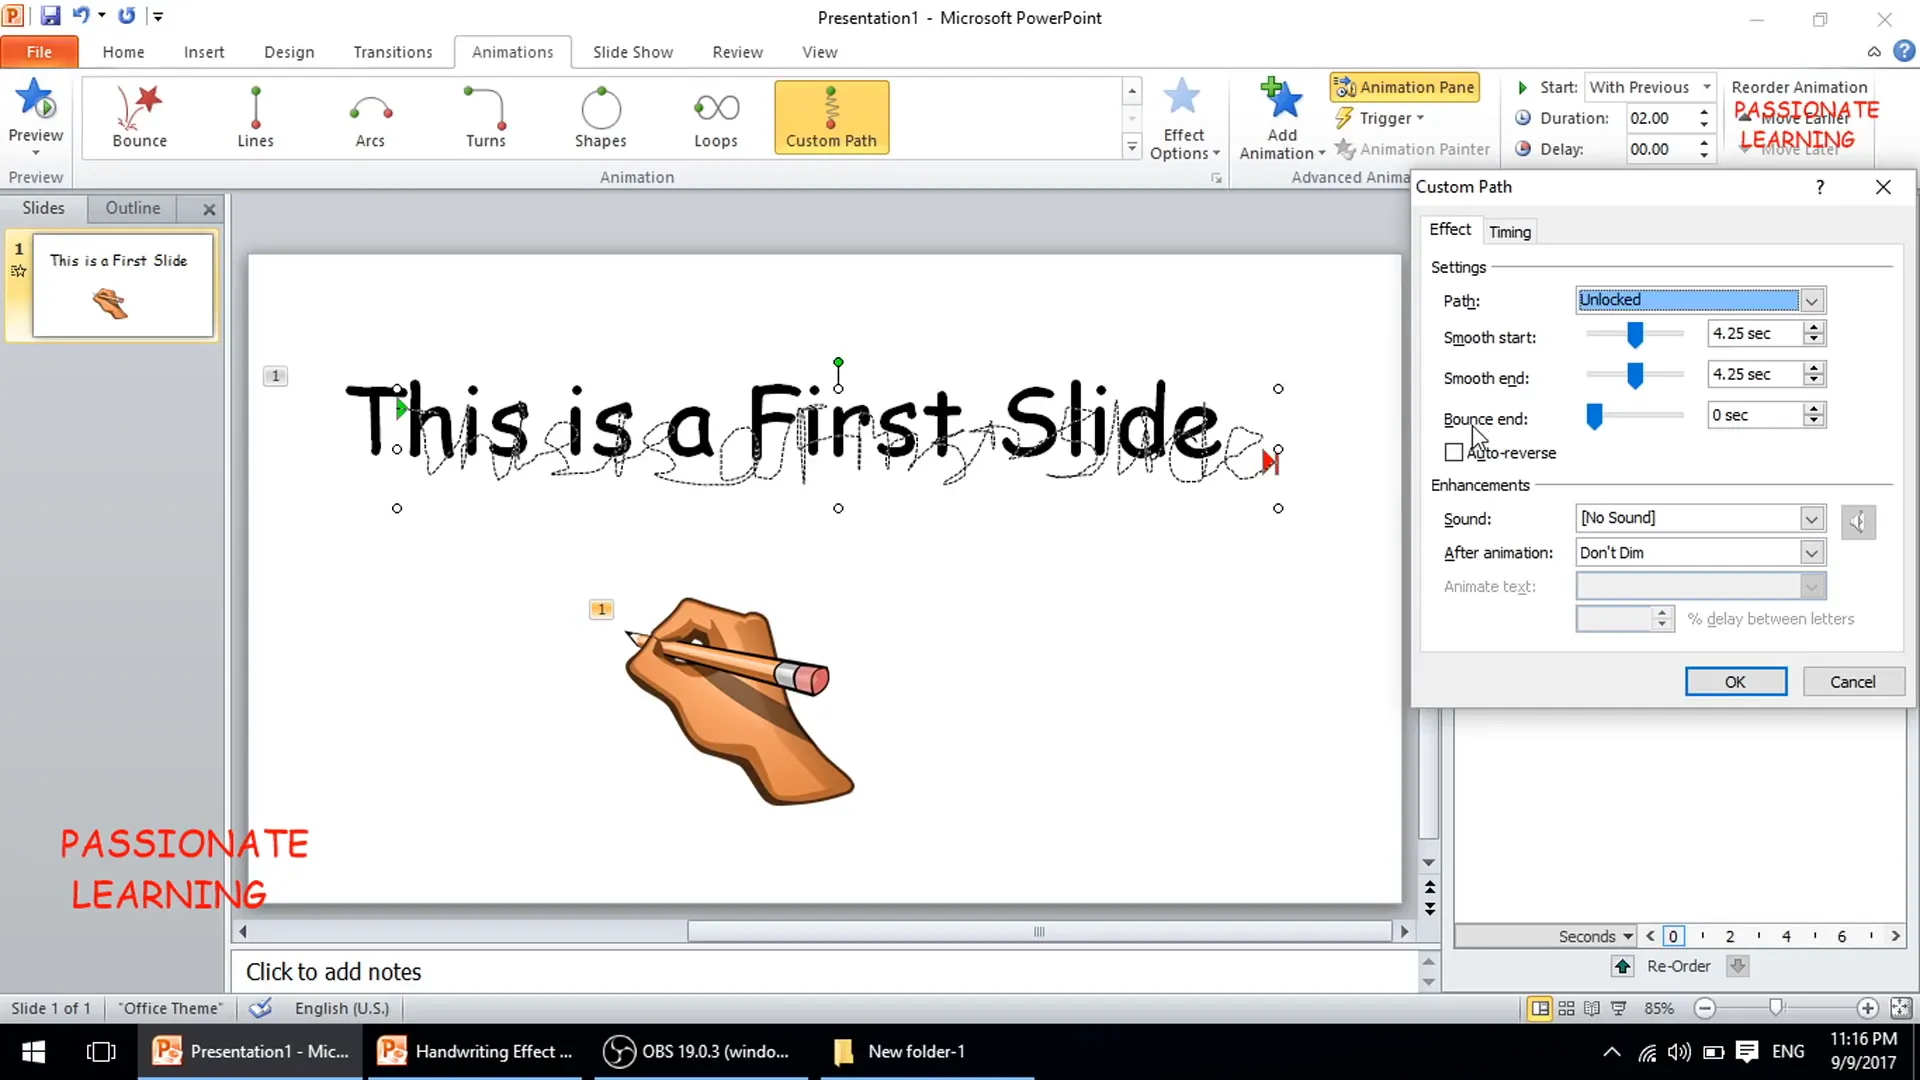The width and height of the screenshot is (1920, 1080).
Task: Click the Smooth end value field 4.25 sec
Action: tap(1755, 375)
